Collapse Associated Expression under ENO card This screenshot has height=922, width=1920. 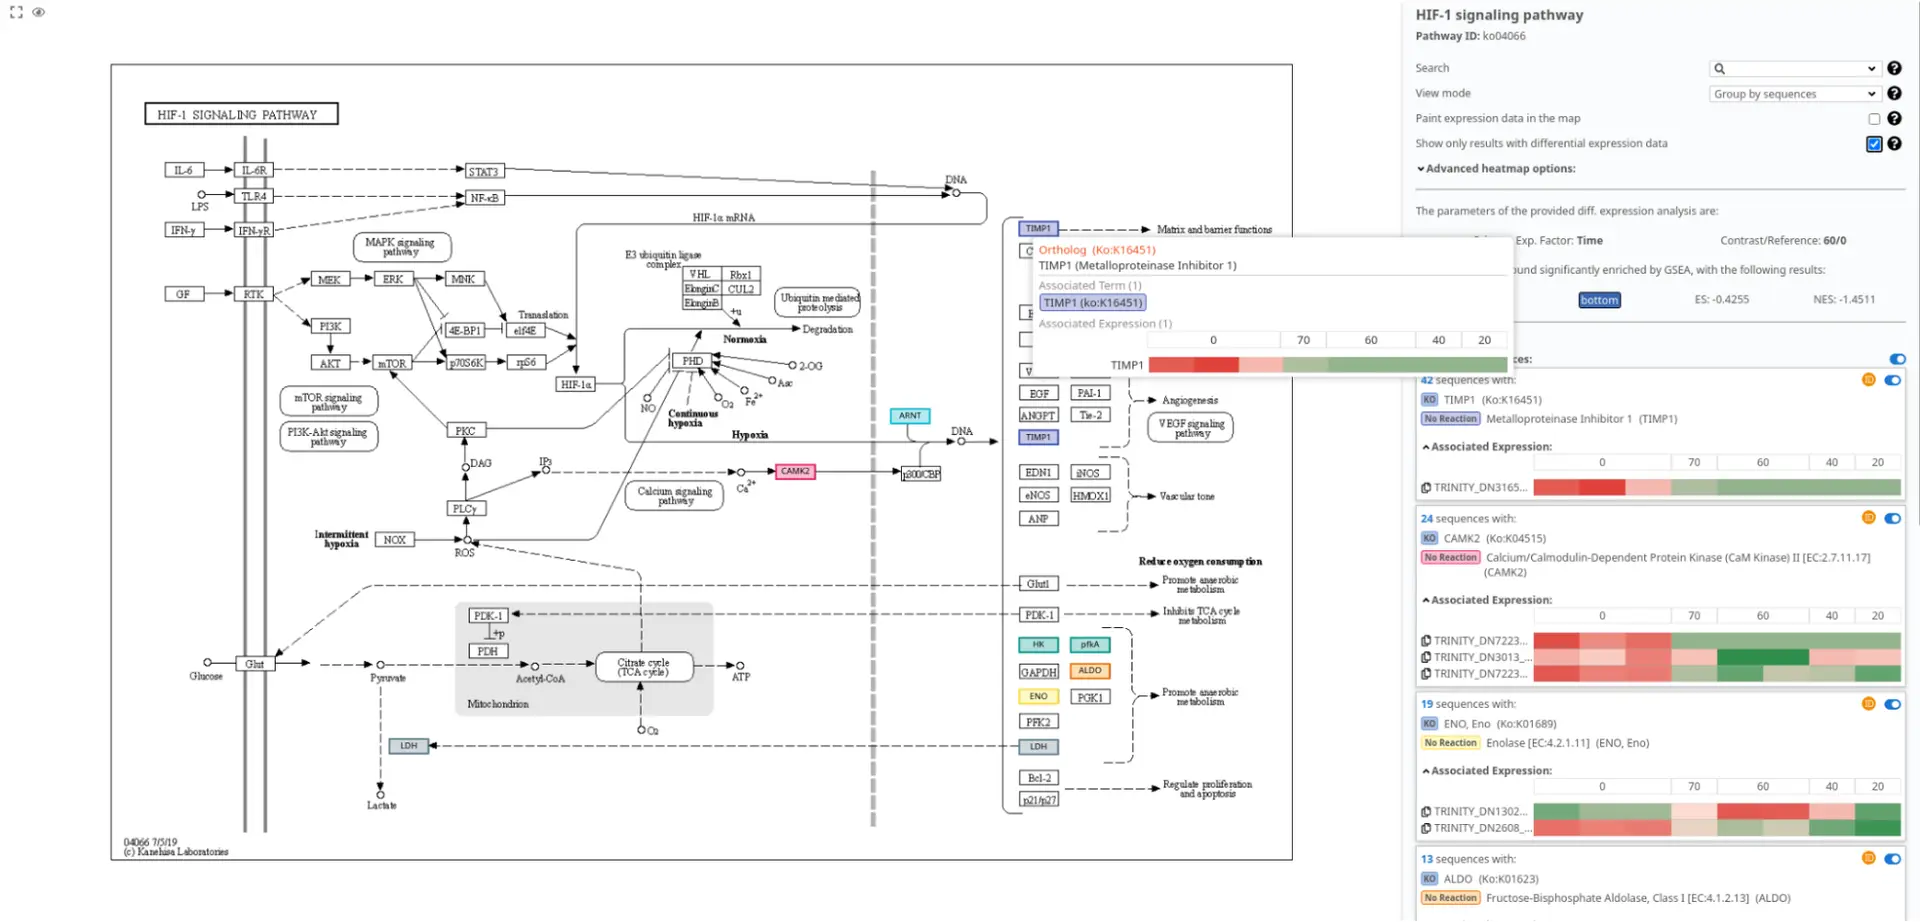pos(1487,771)
